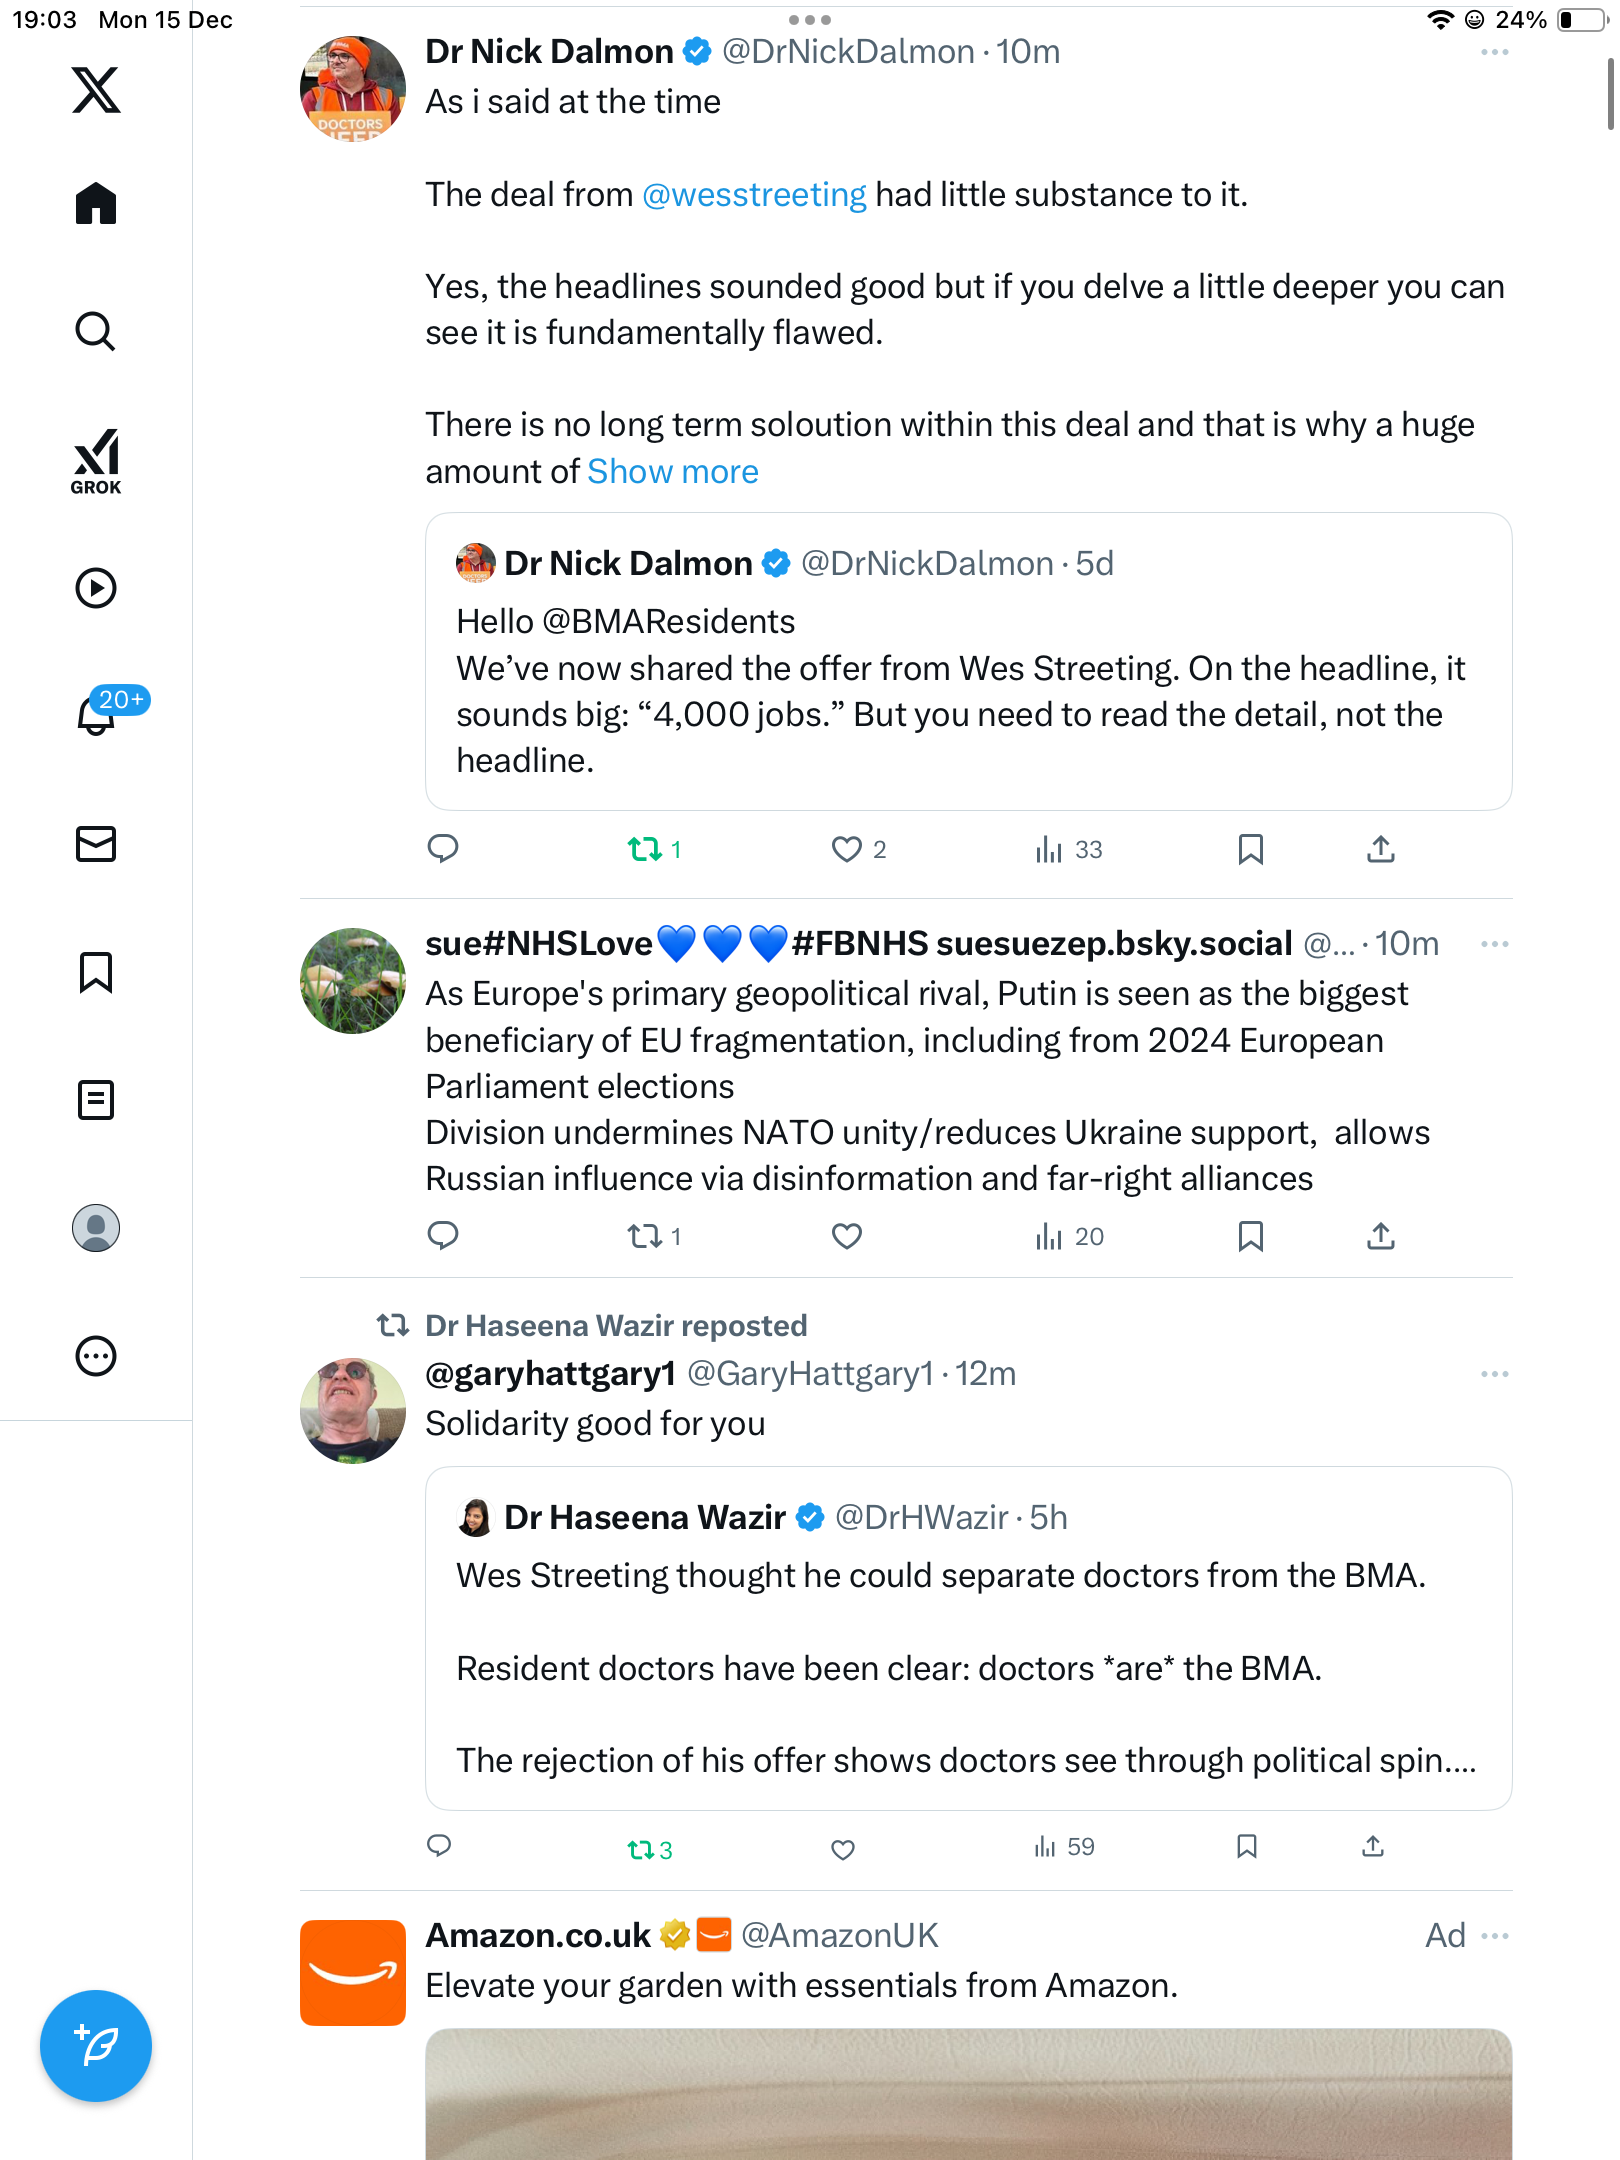Open the @wesstreeting mention link
The image size is (1620, 2160).
coord(754,195)
